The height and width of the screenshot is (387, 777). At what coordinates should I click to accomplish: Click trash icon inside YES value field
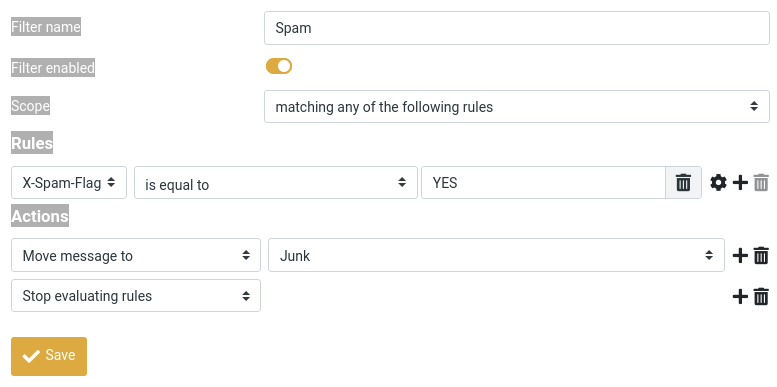[x=683, y=183]
